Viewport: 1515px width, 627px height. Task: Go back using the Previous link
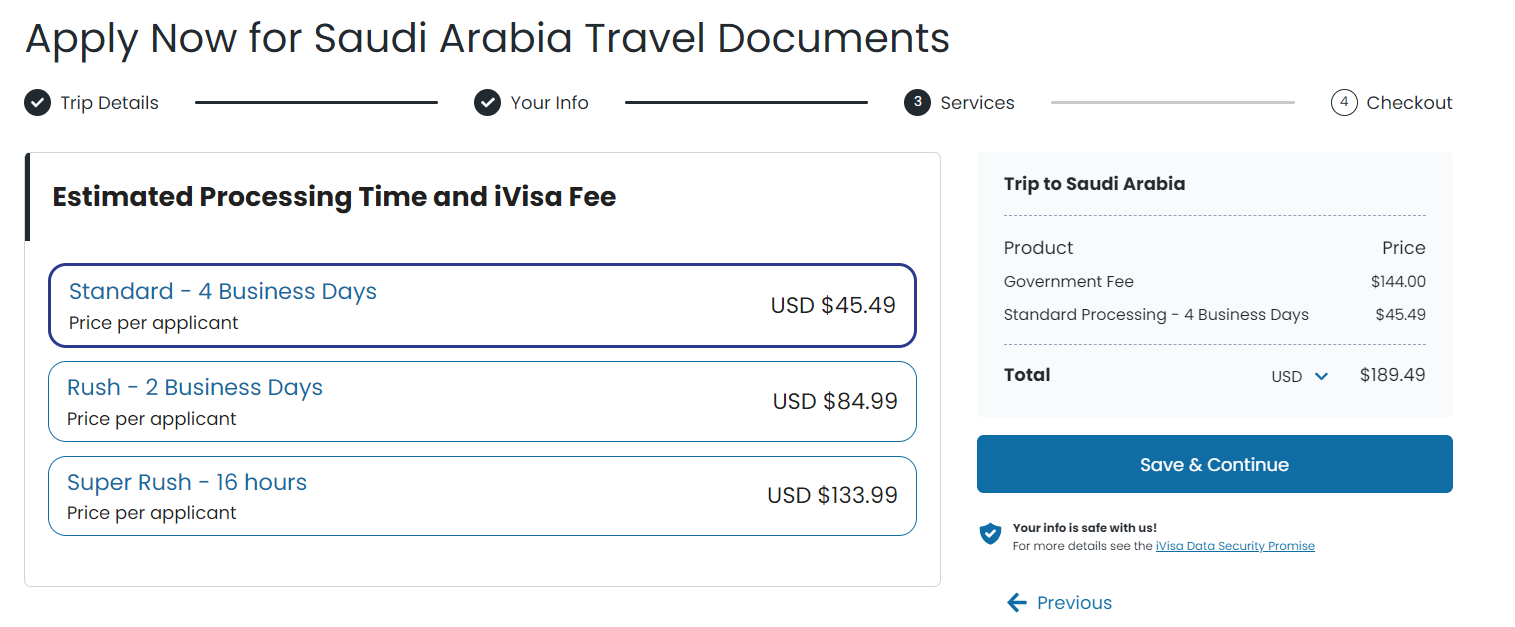pyautogui.click(x=1072, y=602)
